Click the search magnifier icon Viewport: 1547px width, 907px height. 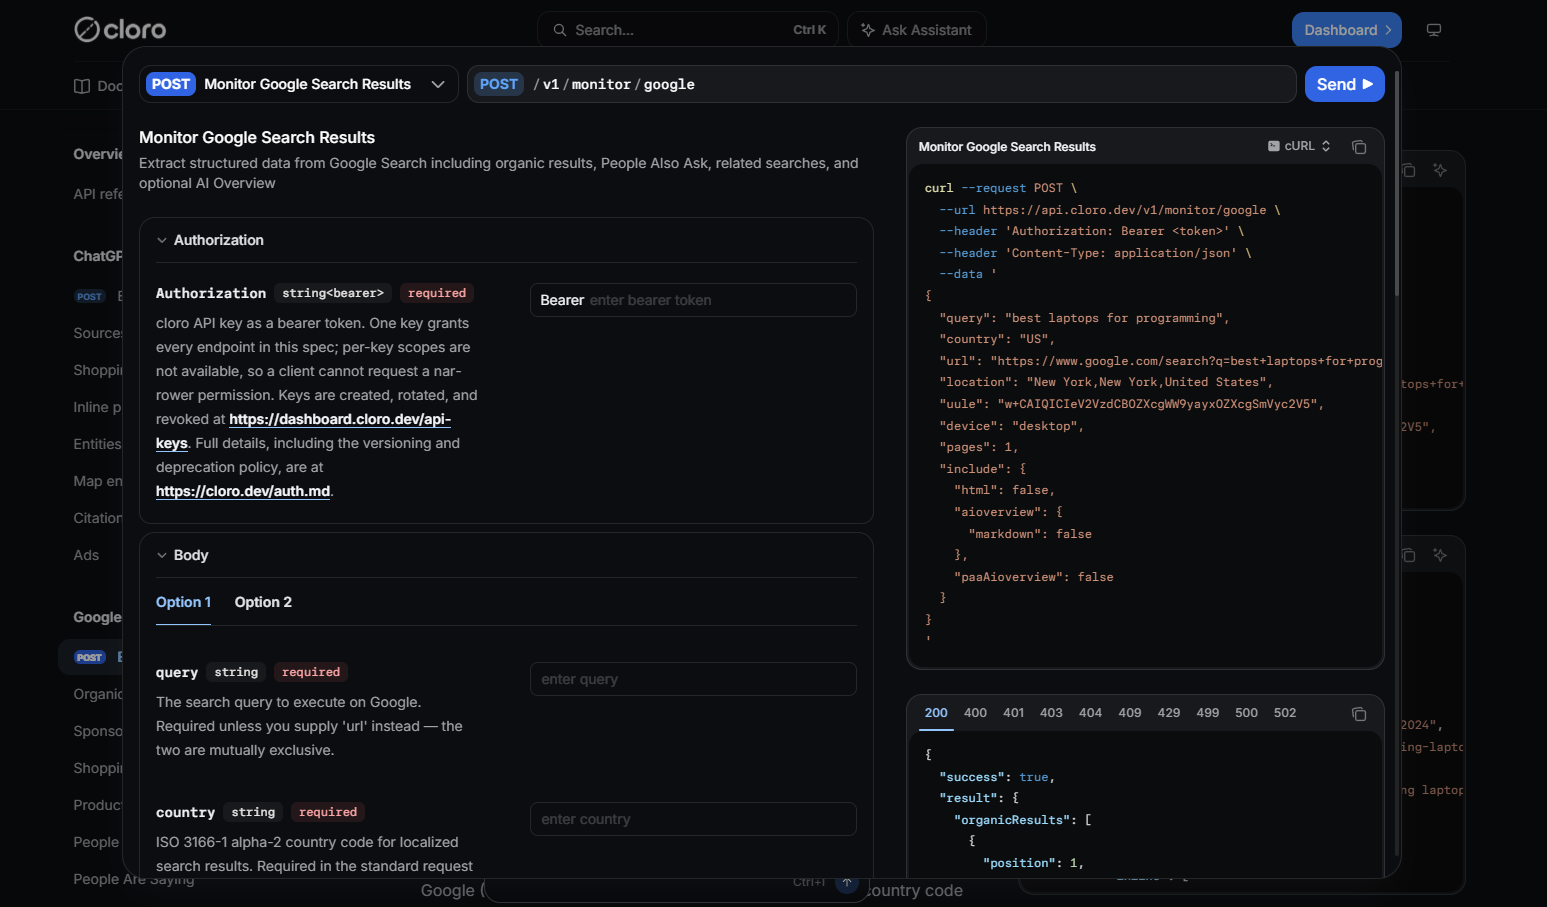pos(560,30)
